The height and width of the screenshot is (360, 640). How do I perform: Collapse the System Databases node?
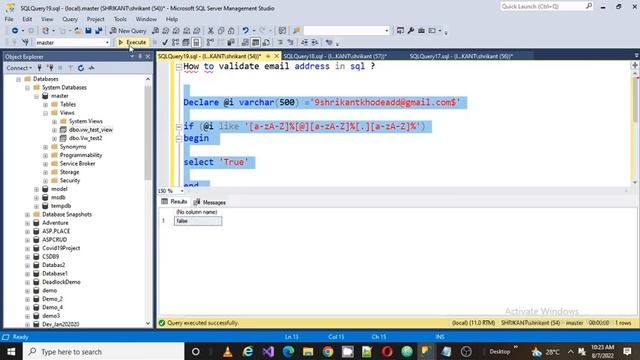pyautogui.click(x=28, y=87)
